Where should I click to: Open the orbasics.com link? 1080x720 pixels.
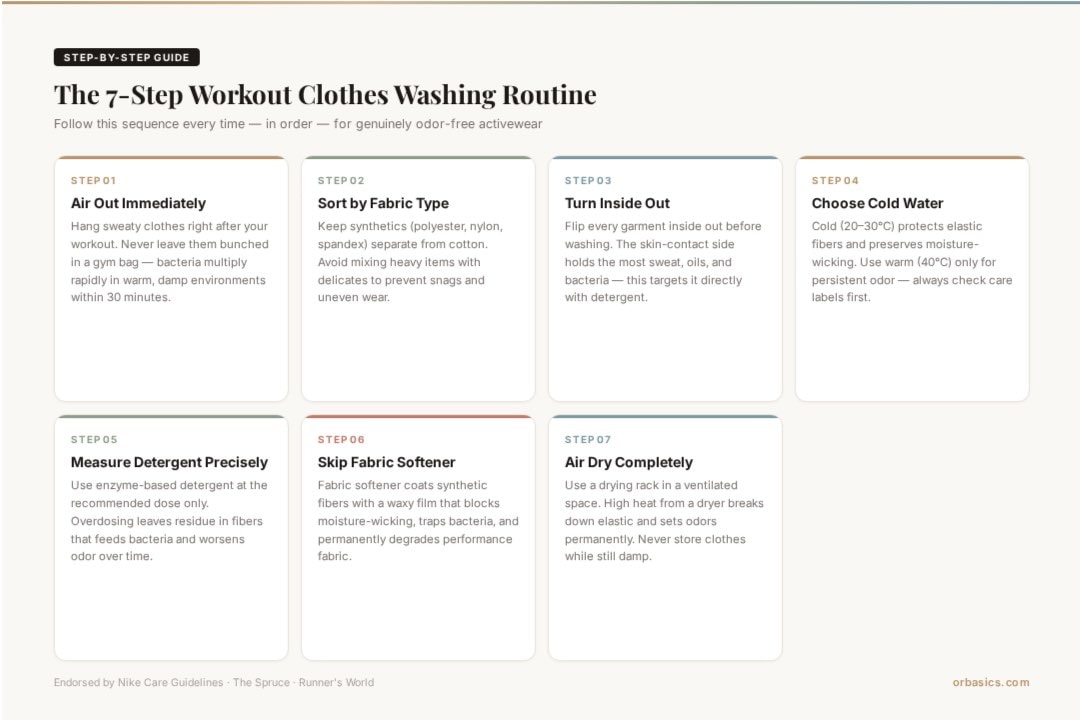coord(990,683)
